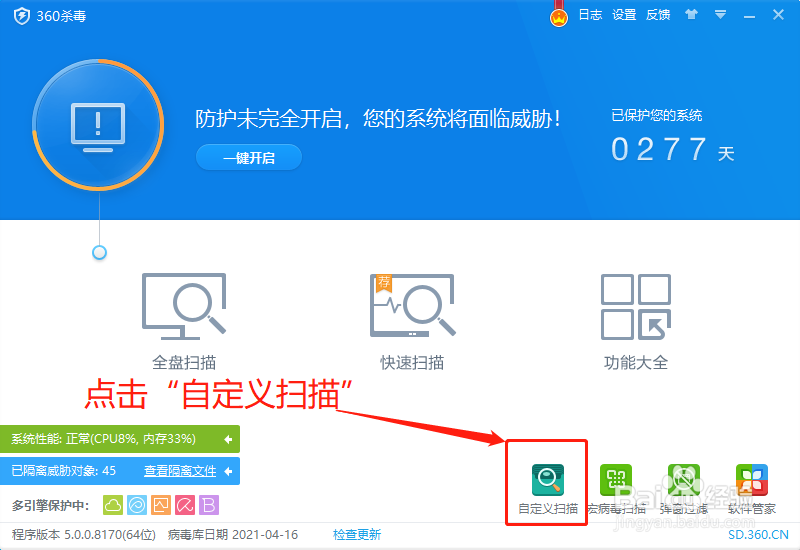Open 设置 settings

(624, 15)
